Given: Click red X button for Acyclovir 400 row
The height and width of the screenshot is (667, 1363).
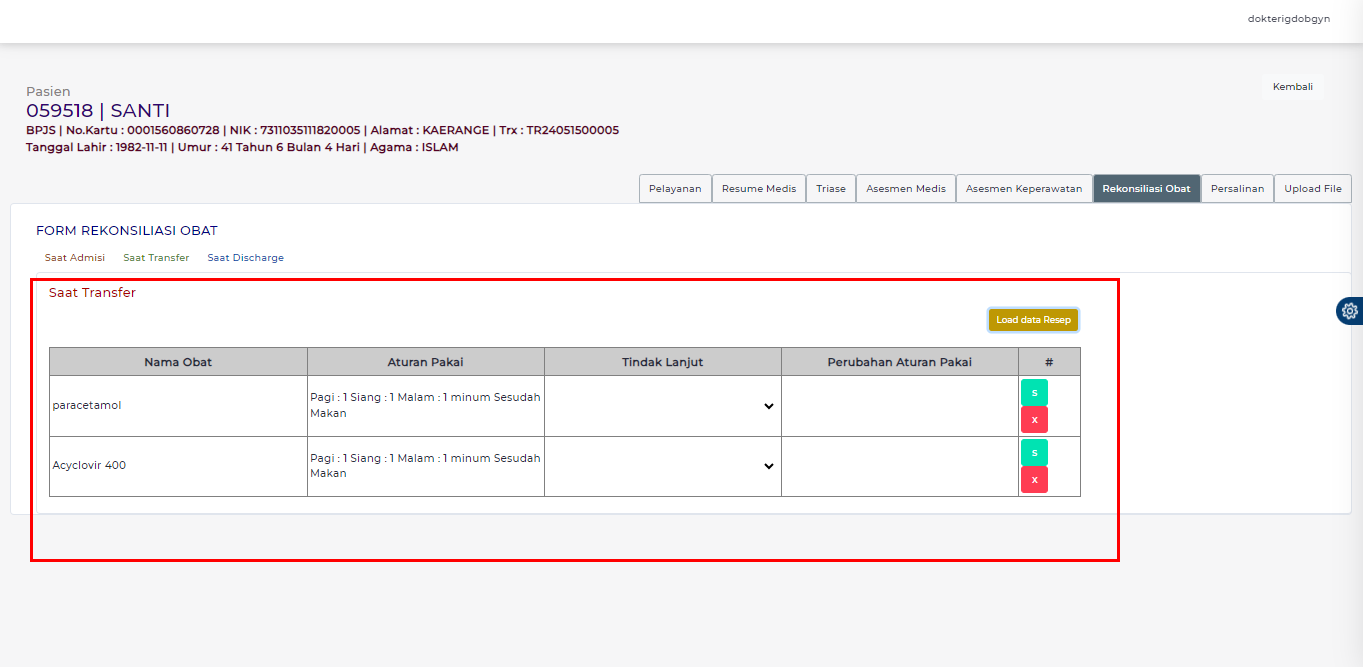Looking at the screenshot, I should (x=1034, y=480).
